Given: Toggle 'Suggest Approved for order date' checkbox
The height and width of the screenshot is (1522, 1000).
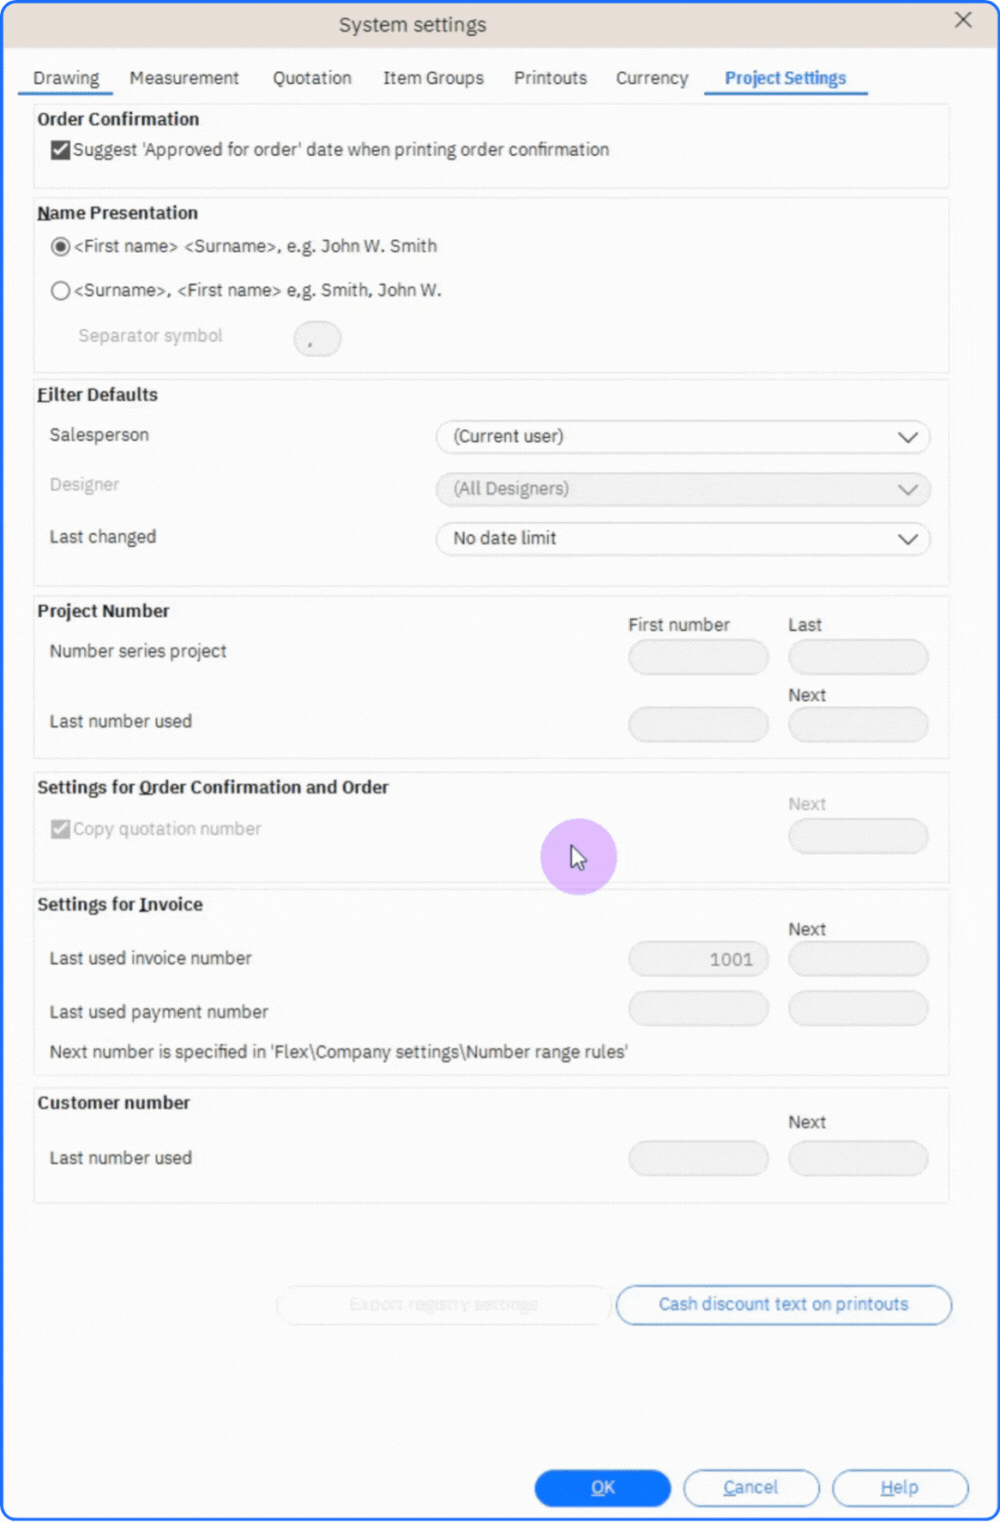Looking at the screenshot, I should click(x=61, y=150).
